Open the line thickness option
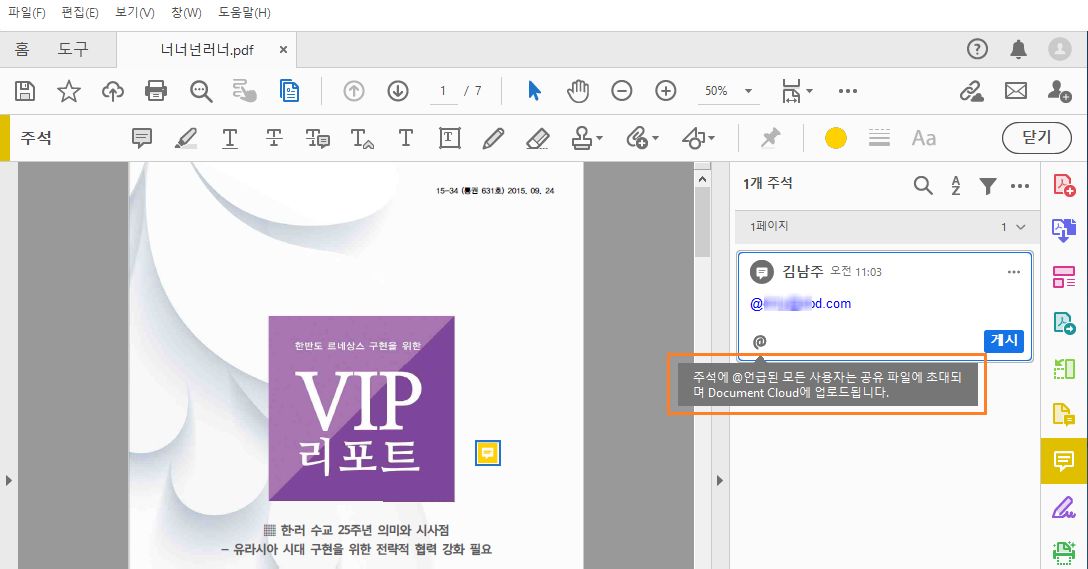The image size is (1088, 569). click(879, 138)
